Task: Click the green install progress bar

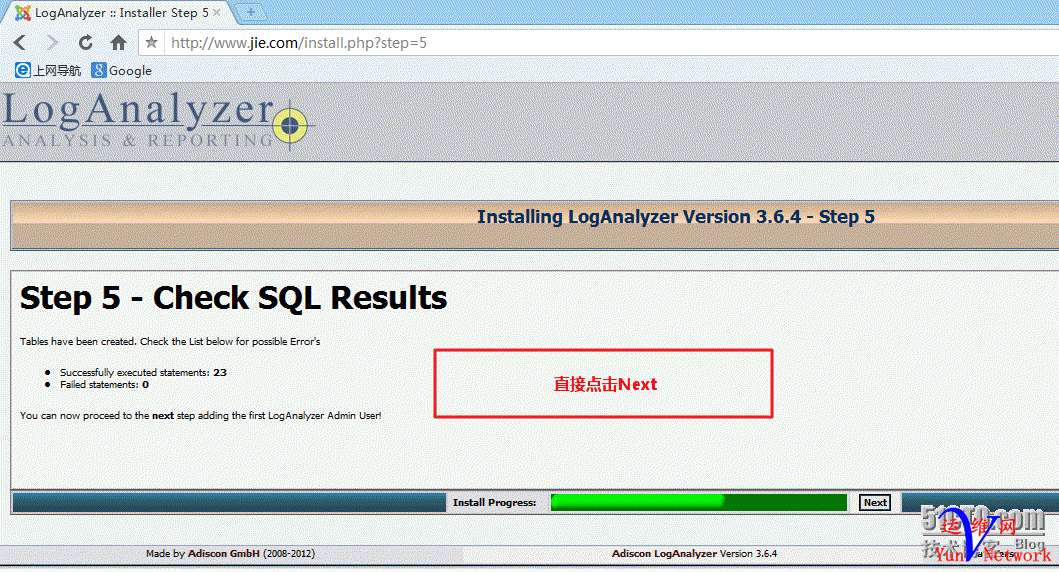Action: pyautogui.click(x=698, y=502)
